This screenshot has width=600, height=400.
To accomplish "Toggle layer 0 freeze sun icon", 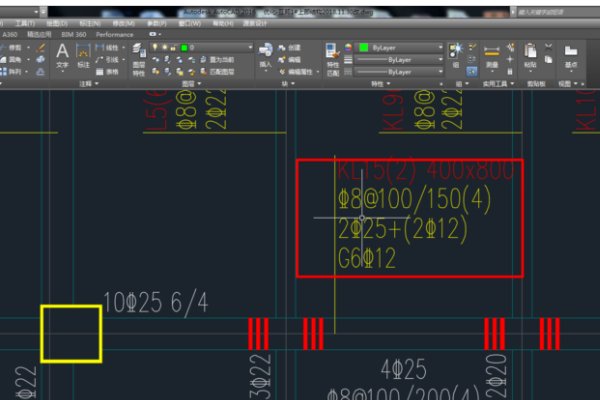I will click(165, 47).
